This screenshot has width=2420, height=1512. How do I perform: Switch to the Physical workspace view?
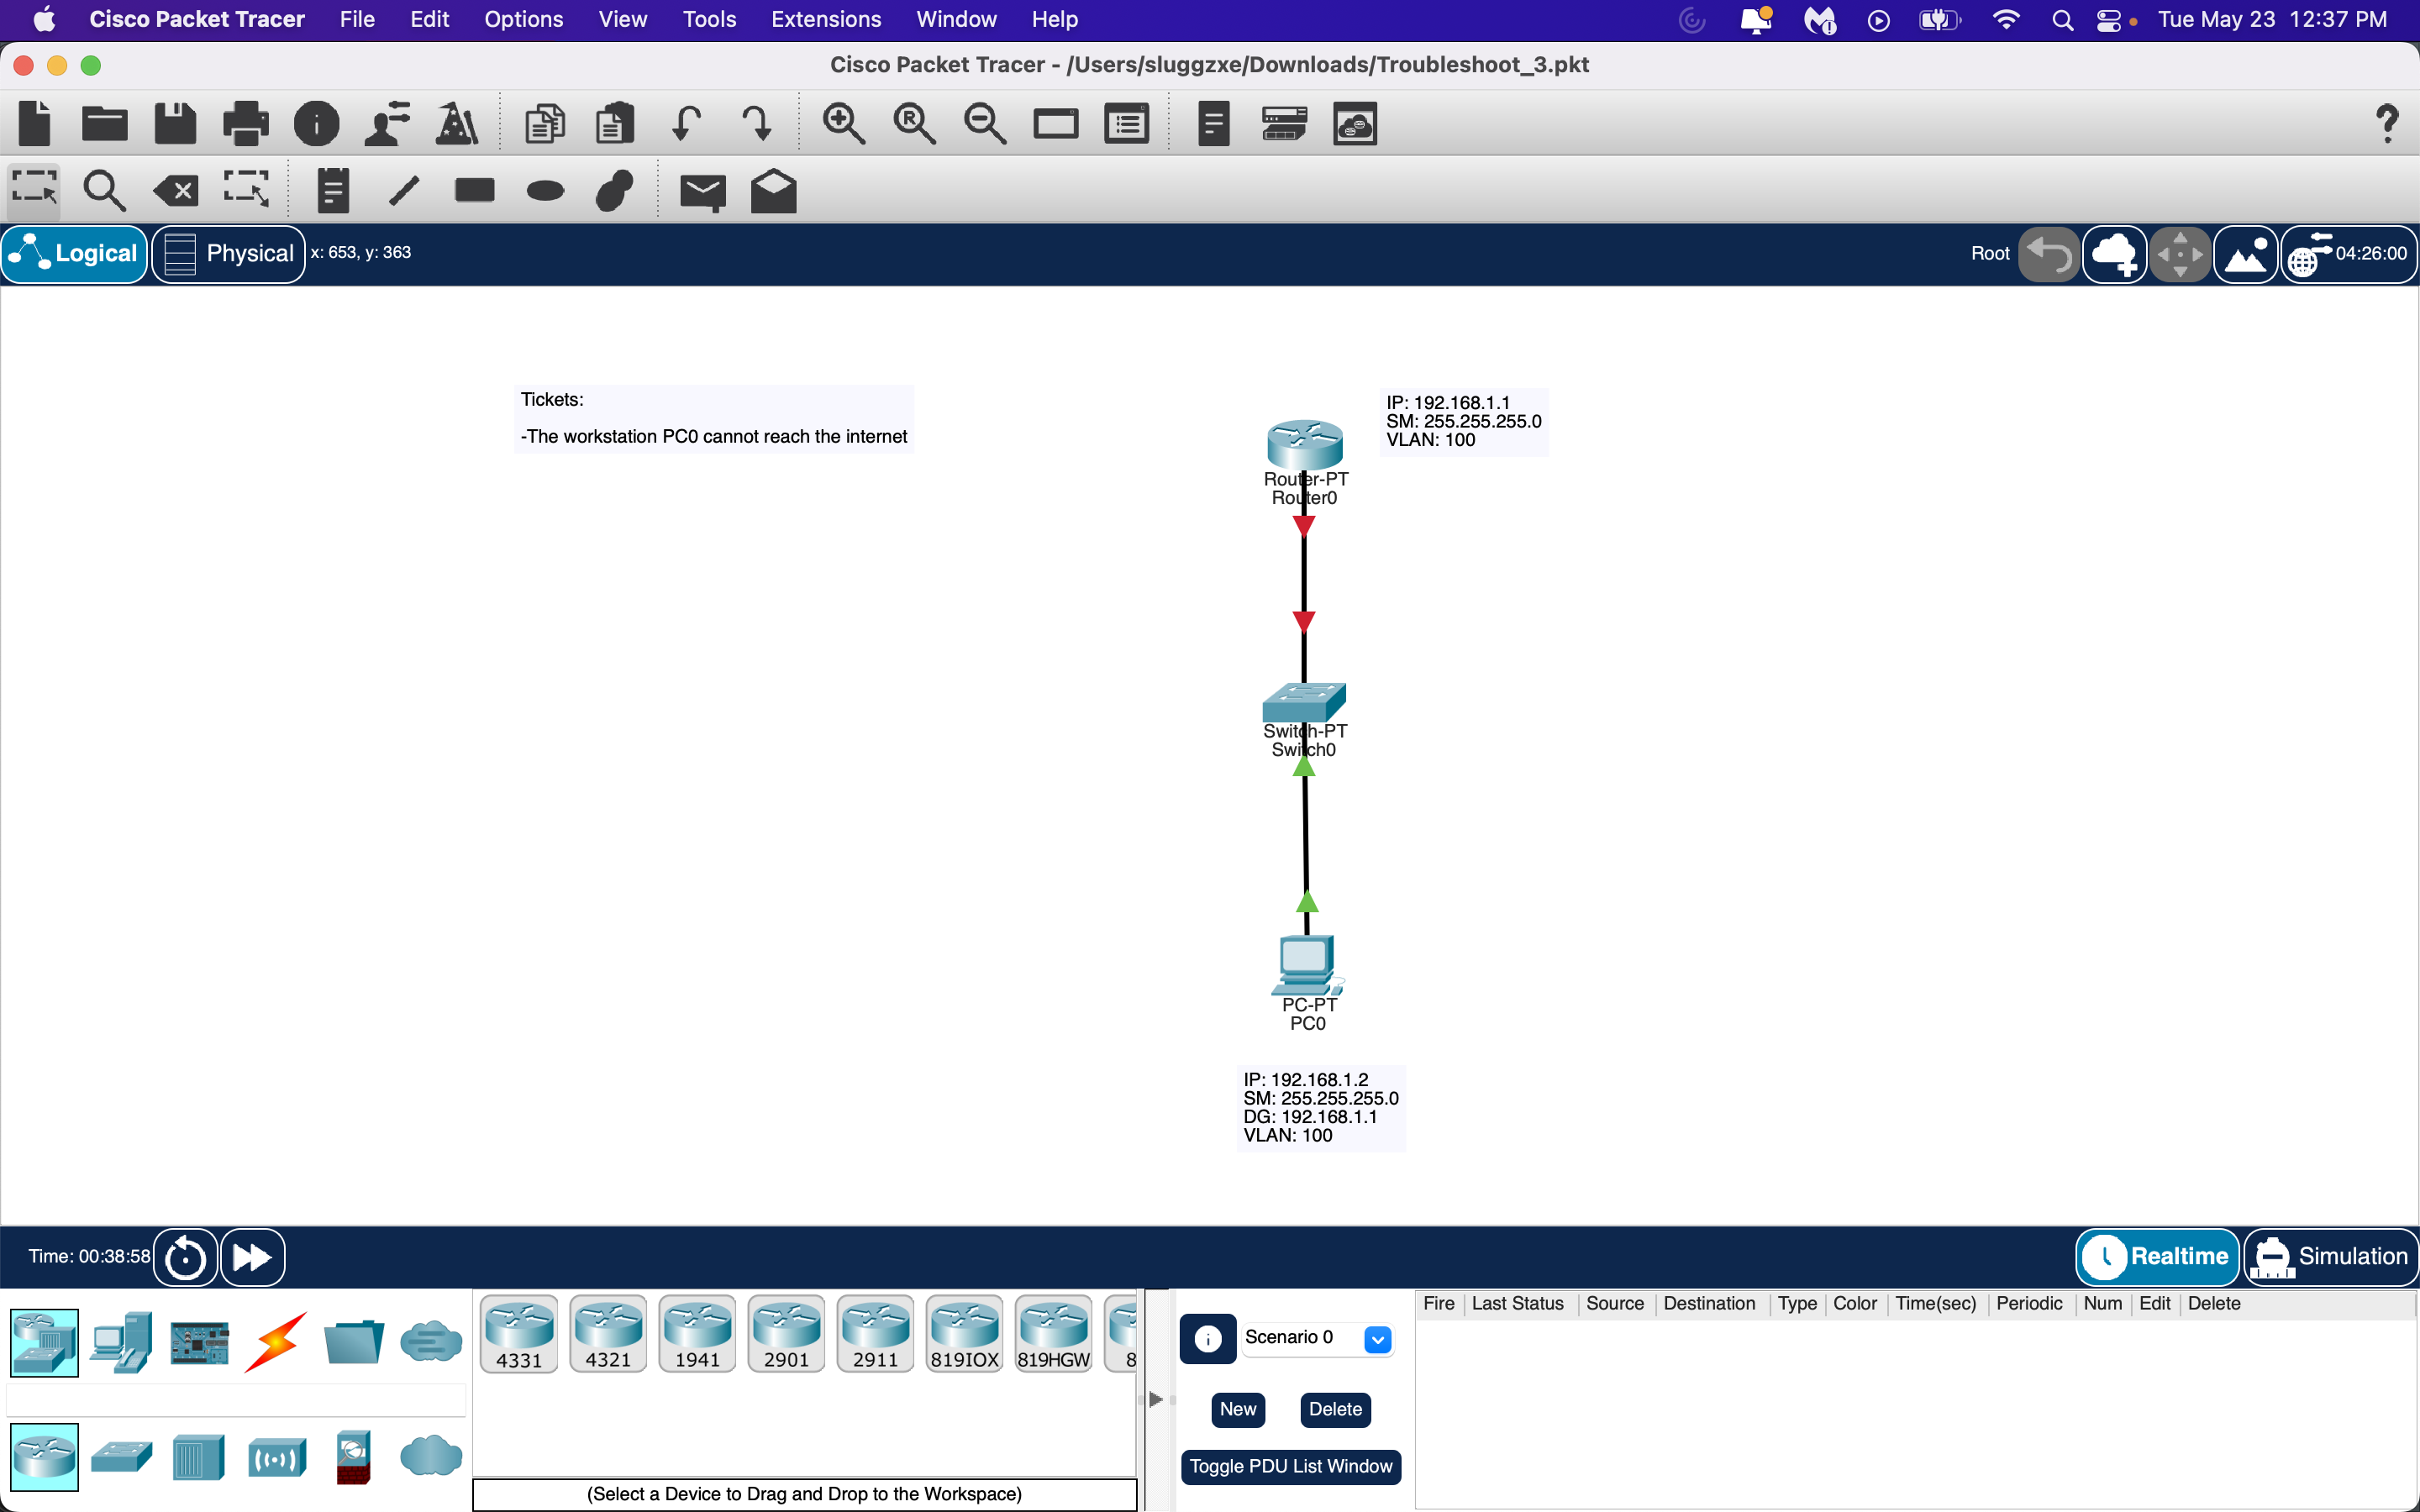click(228, 253)
